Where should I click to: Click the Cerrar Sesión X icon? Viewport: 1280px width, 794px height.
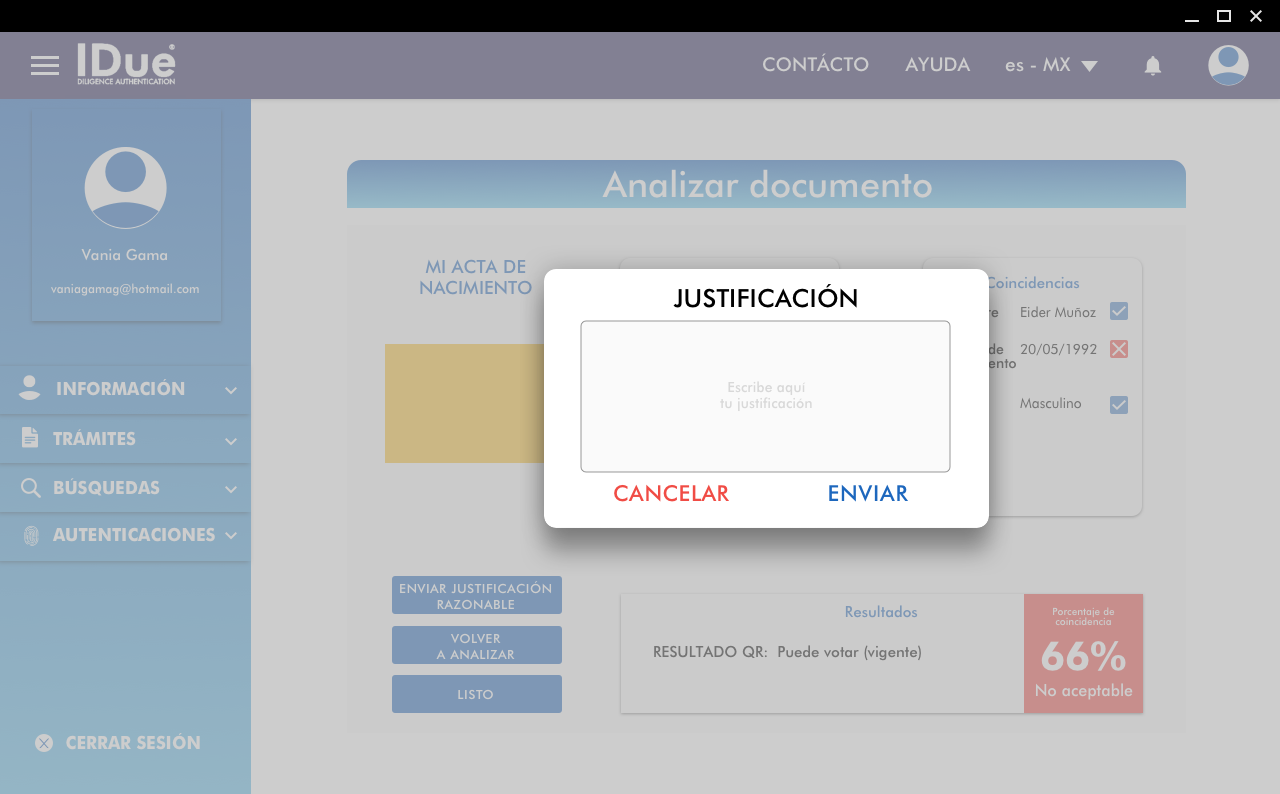44,743
